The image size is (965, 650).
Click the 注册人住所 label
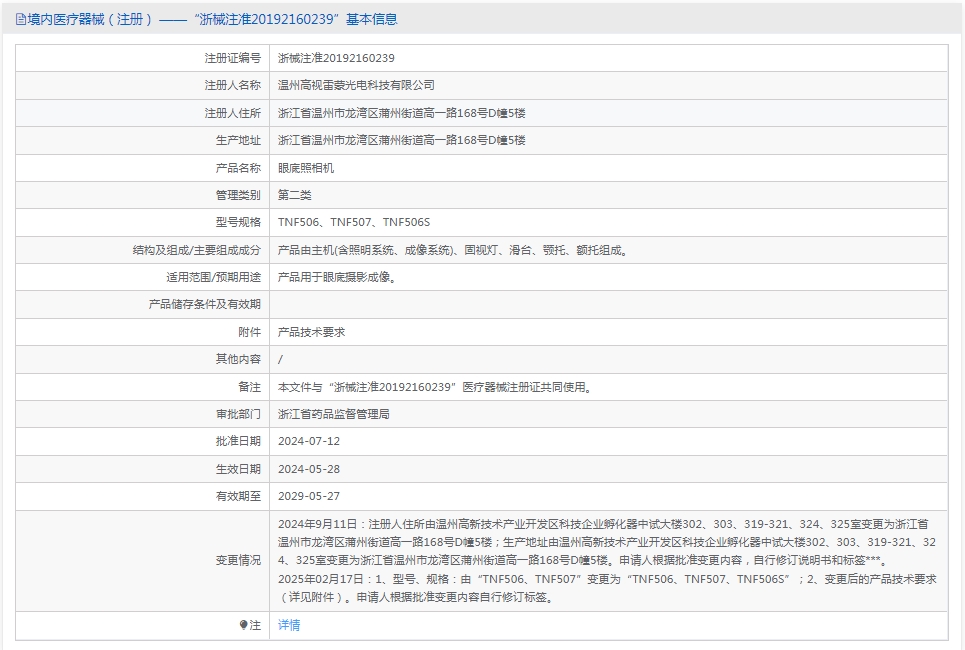pyautogui.click(x=233, y=113)
